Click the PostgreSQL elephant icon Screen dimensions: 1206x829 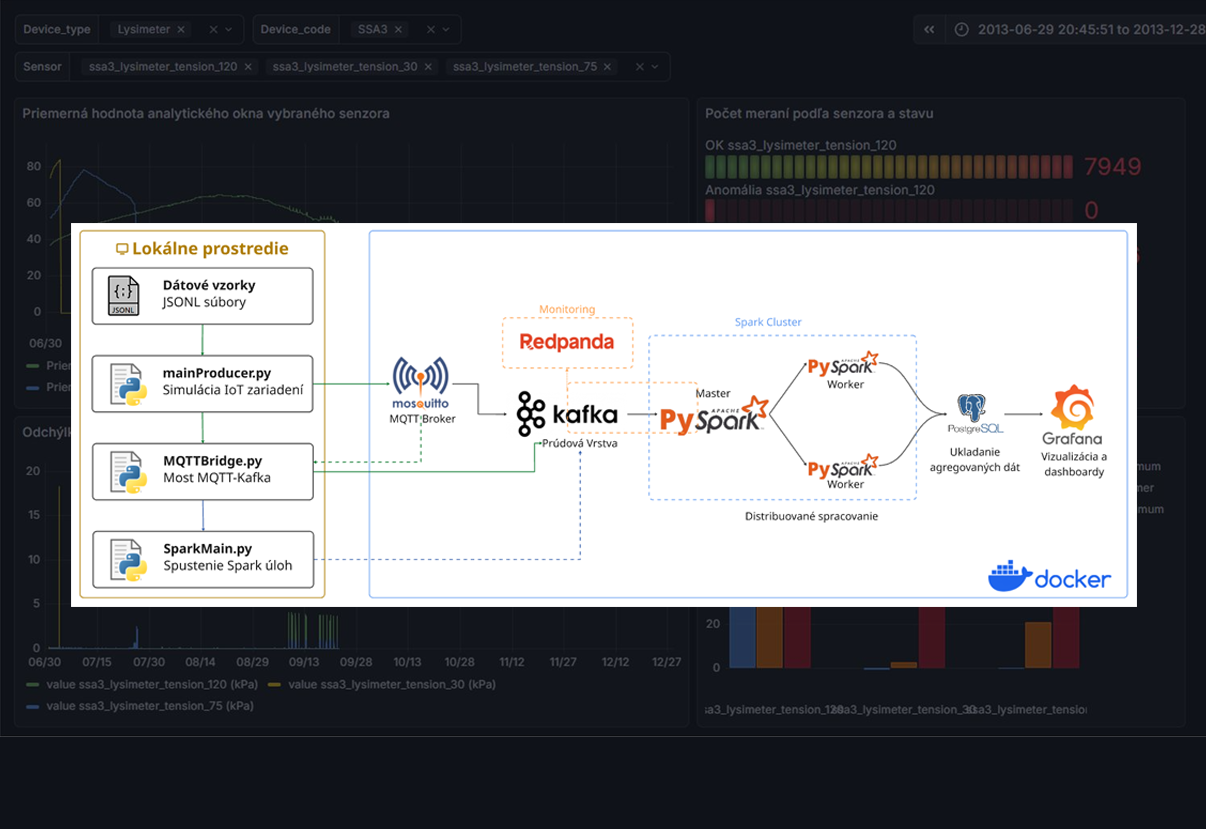pyautogui.click(x=972, y=408)
